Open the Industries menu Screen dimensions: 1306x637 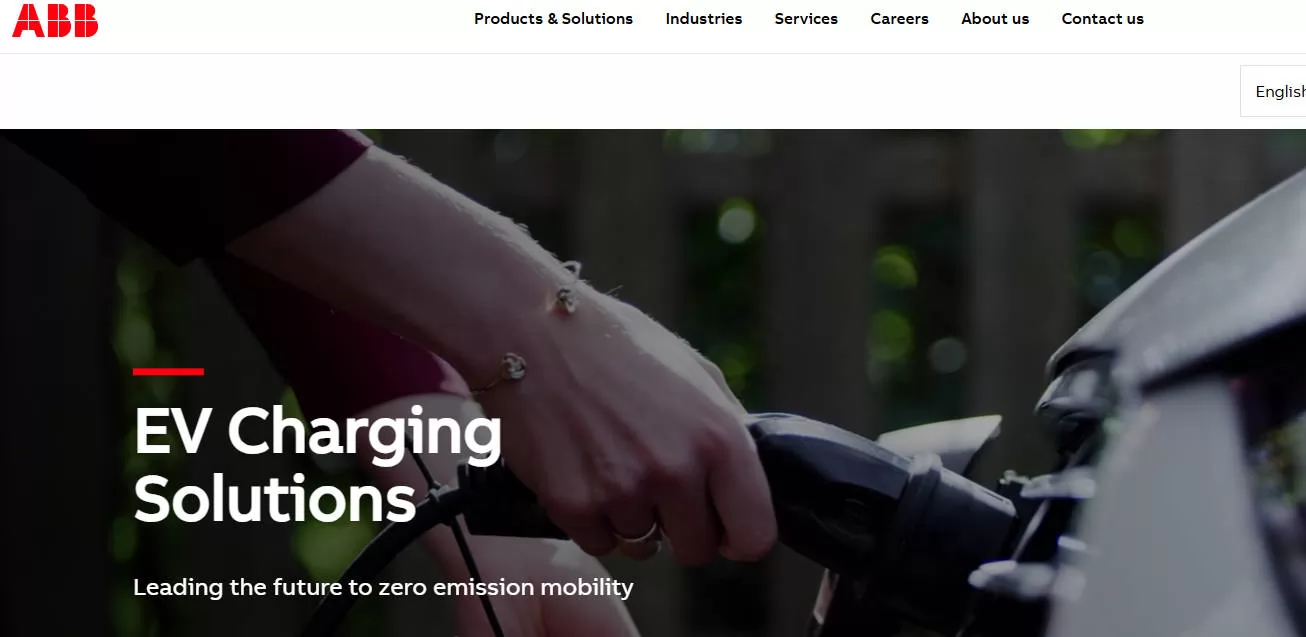[704, 19]
